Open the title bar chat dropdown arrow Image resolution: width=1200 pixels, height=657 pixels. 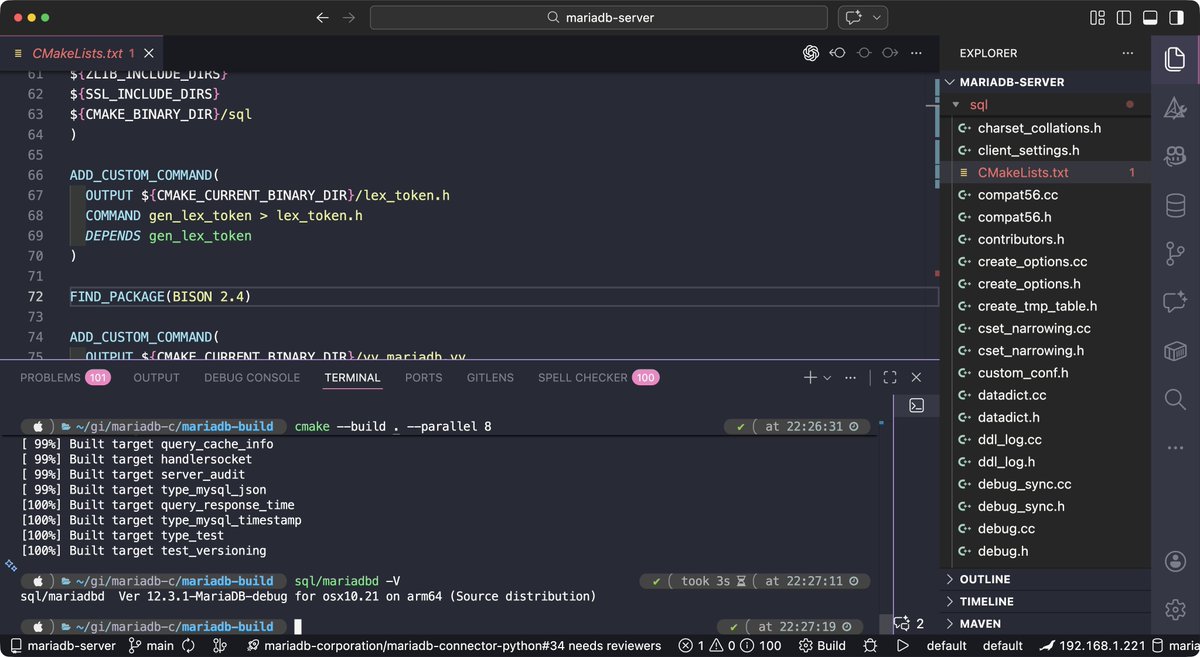click(877, 18)
